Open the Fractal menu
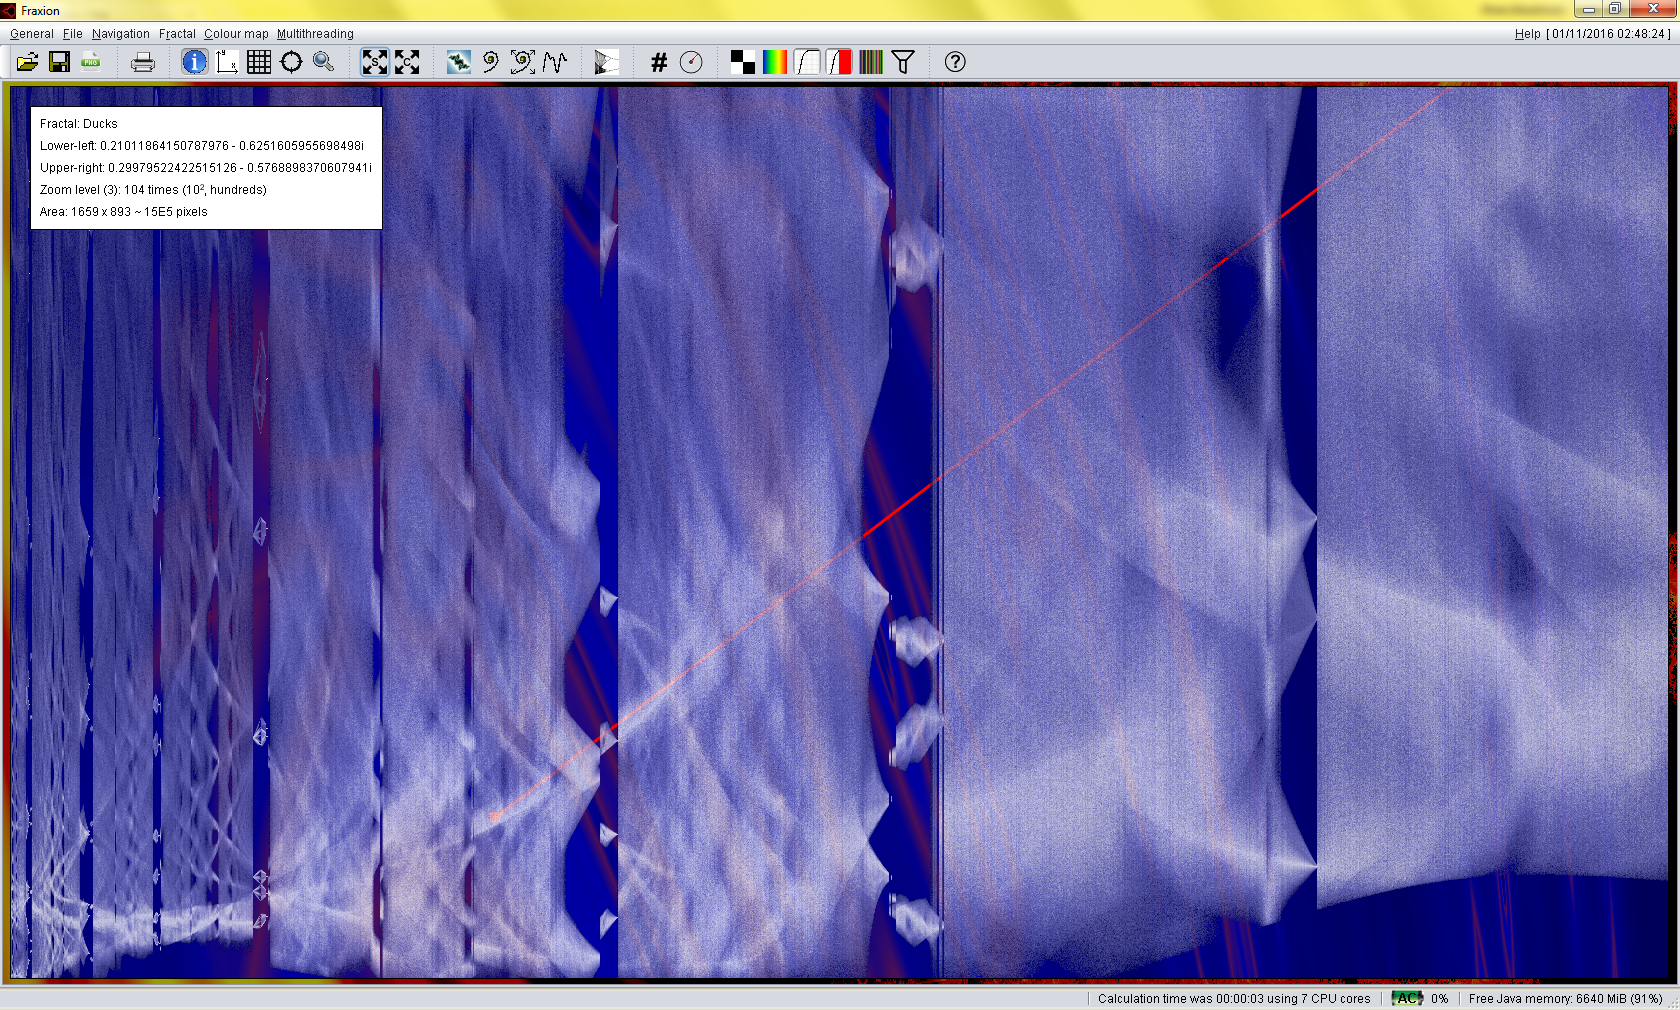 coord(177,34)
